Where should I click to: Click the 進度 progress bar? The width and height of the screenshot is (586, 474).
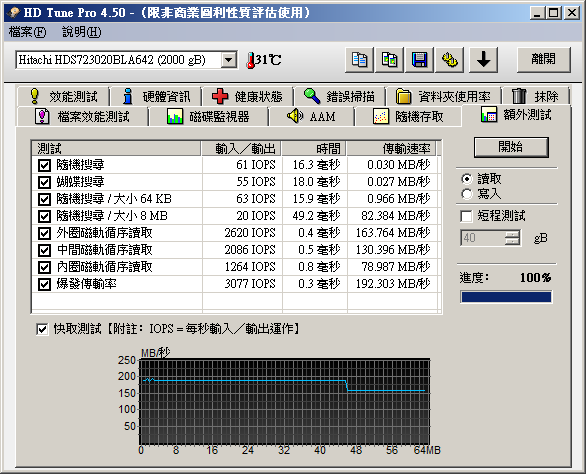(x=506, y=297)
